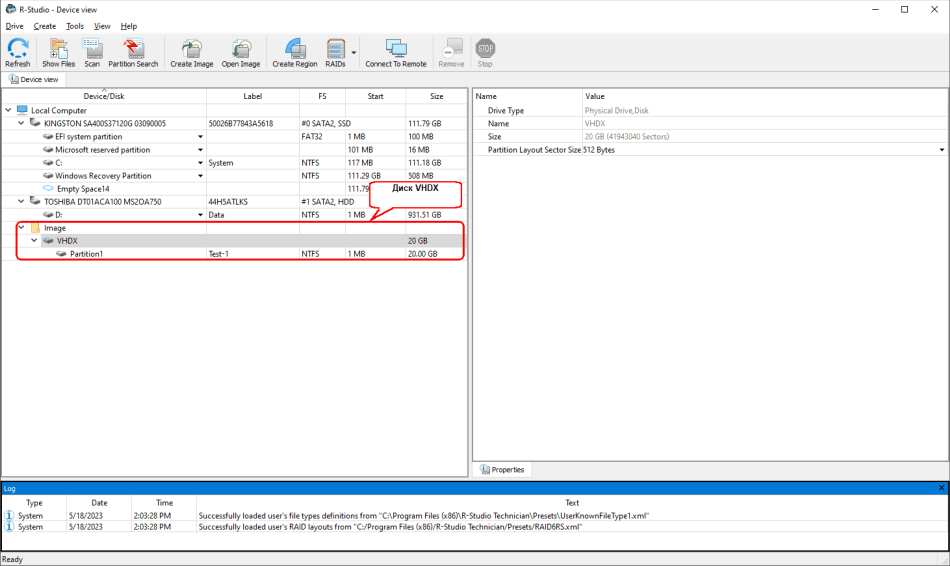This screenshot has height=566, width=950.
Task: Select the RAID6RS.xml log entry
Action: (474, 527)
